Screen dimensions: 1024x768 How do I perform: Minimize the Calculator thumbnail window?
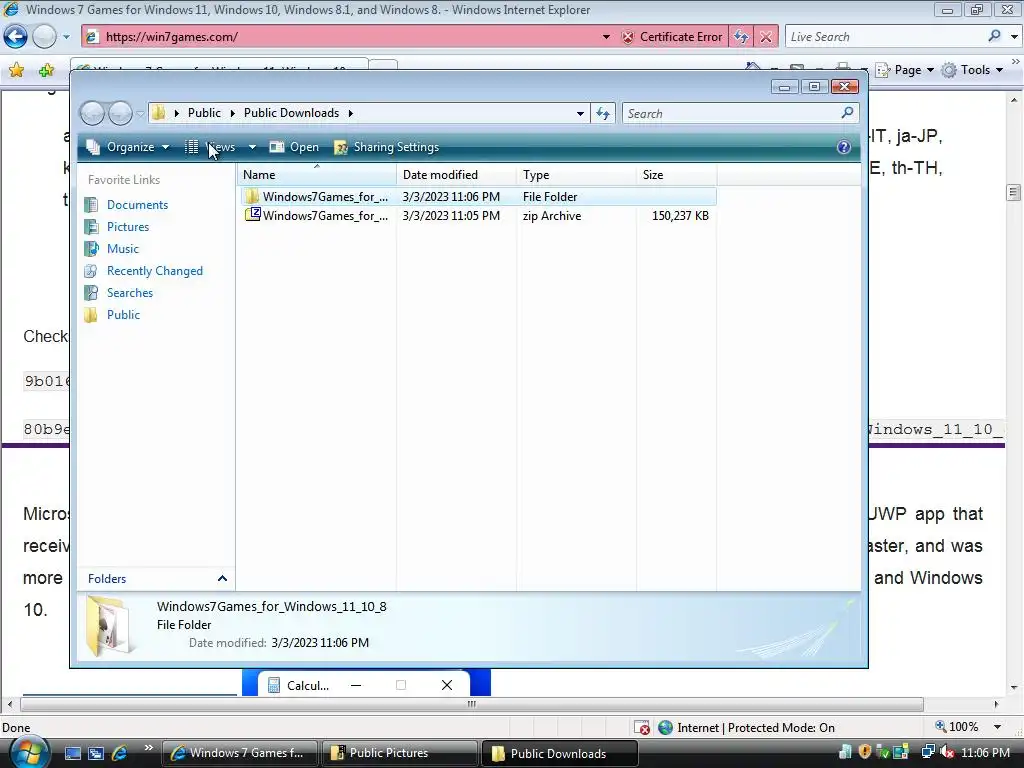pyautogui.click(x=356, y=685)
